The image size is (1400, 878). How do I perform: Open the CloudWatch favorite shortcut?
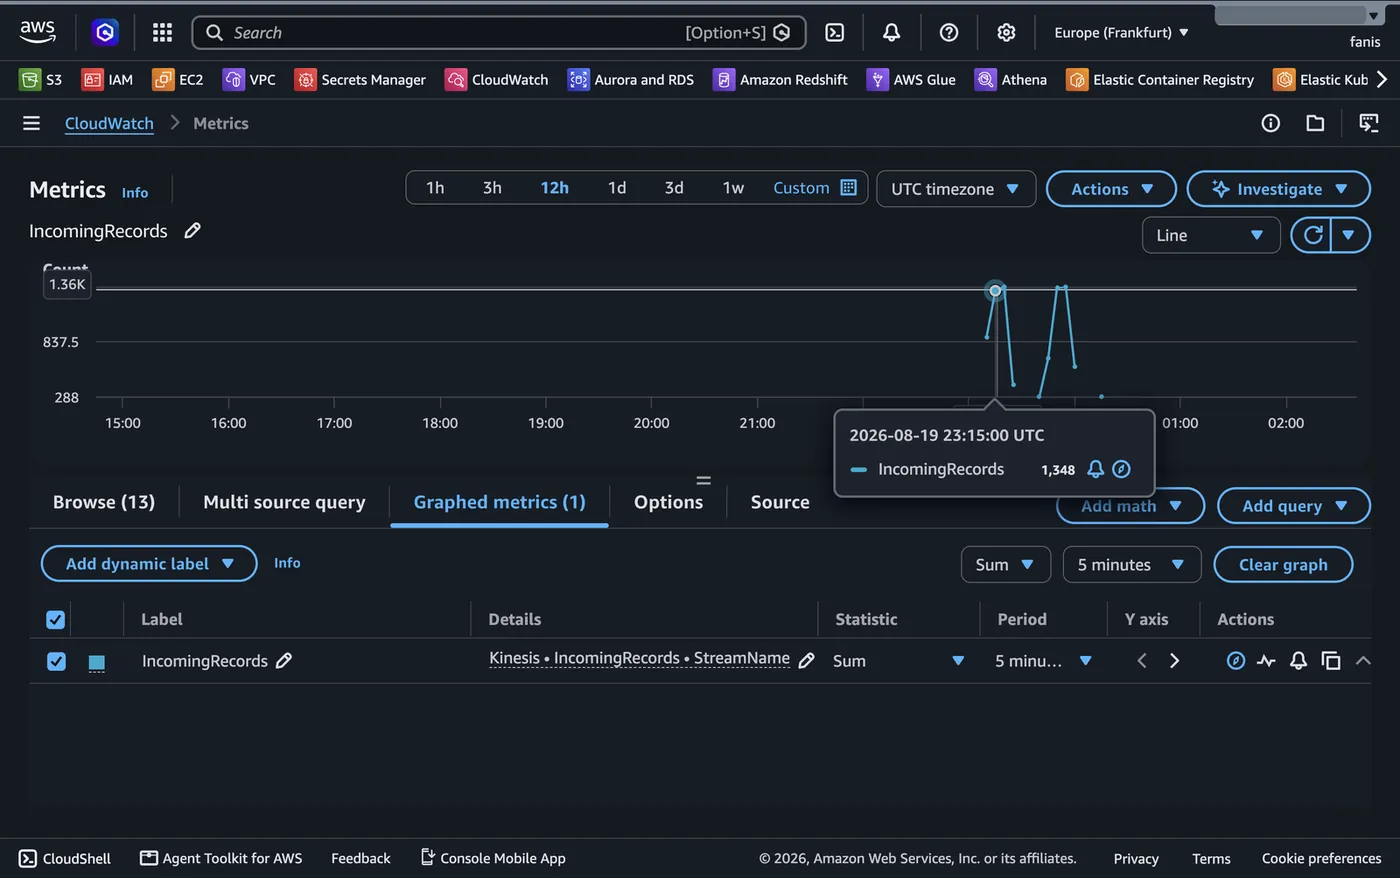[x=497, y=80]
